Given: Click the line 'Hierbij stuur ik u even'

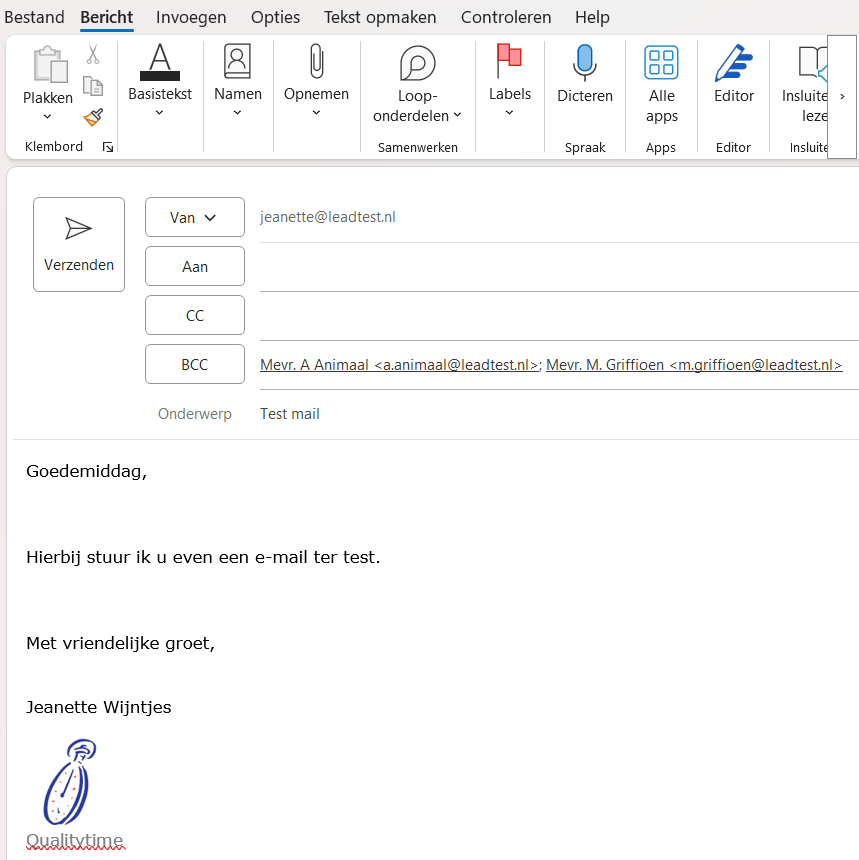Looking at the screenshot, I should 203,557.
